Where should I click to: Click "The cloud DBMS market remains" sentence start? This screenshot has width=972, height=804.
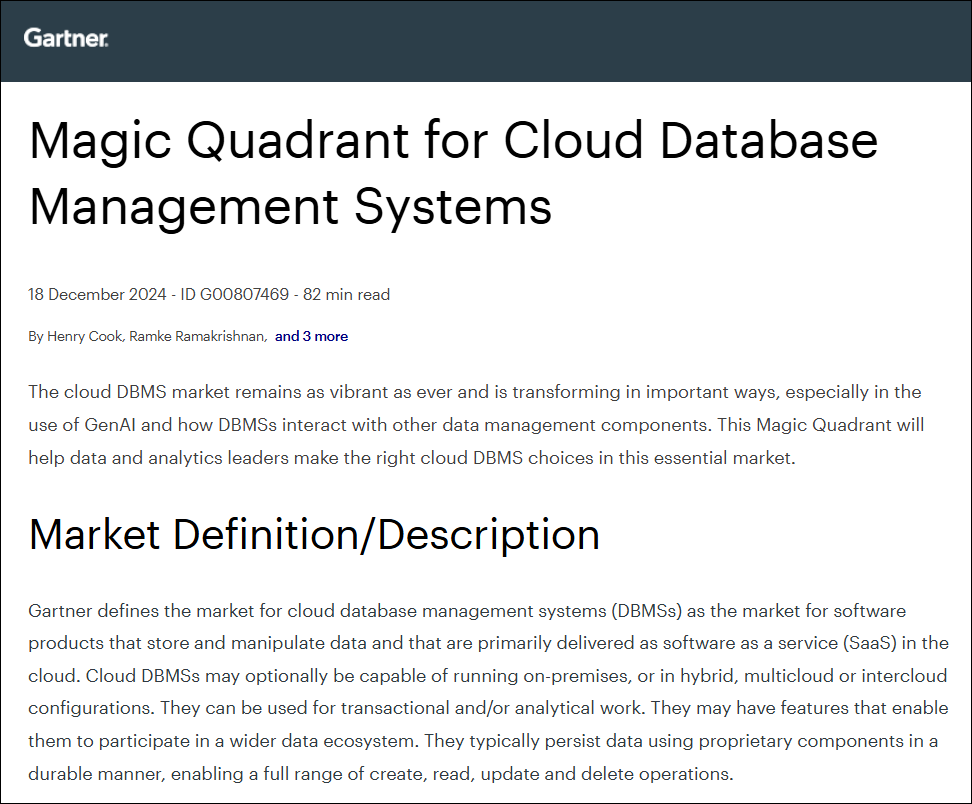pos(140,392)
